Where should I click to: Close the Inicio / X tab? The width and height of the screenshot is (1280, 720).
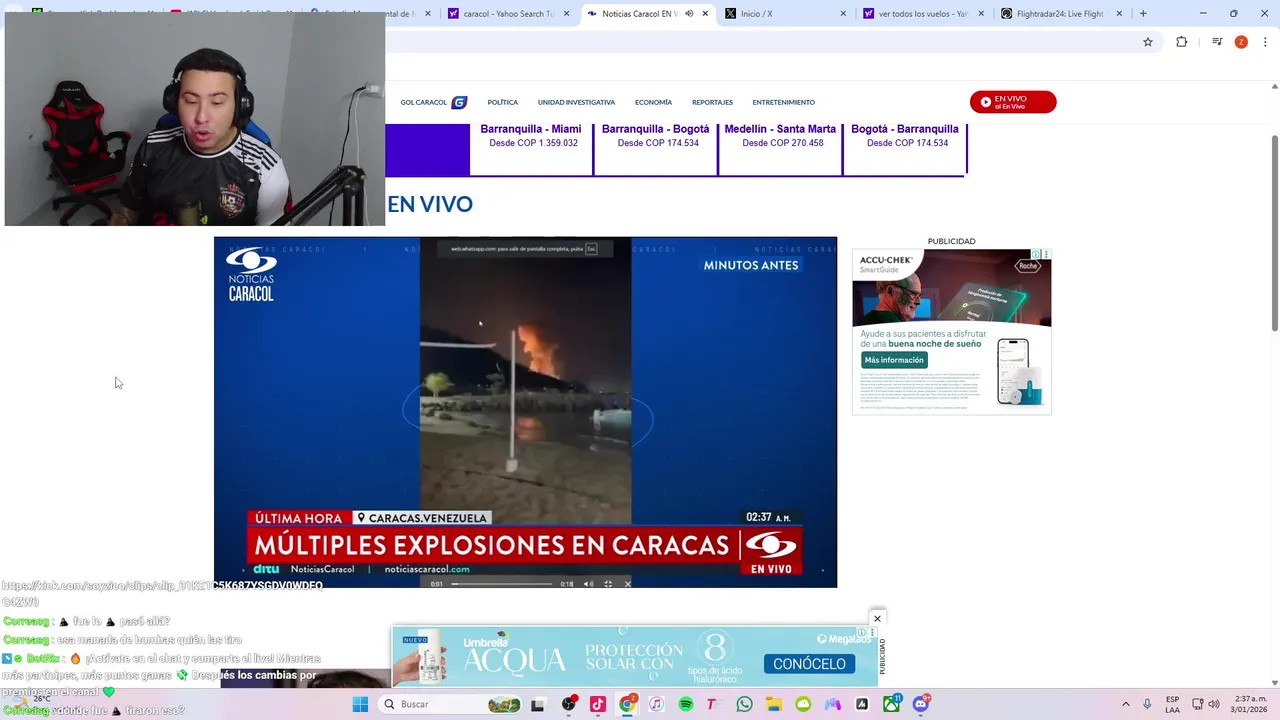pyautogui.click(x=843, y=14)
